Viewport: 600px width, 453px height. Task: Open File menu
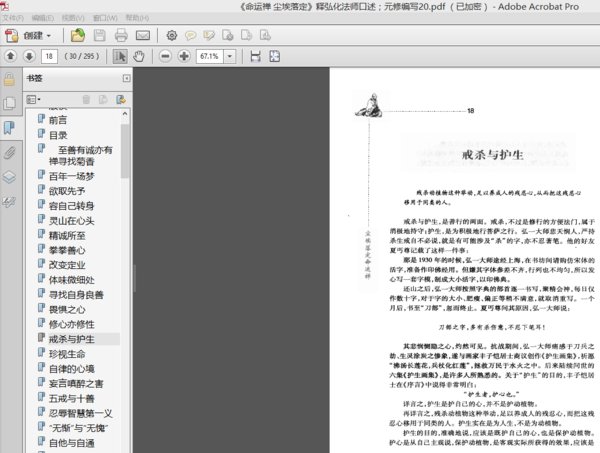coord(13,18)
